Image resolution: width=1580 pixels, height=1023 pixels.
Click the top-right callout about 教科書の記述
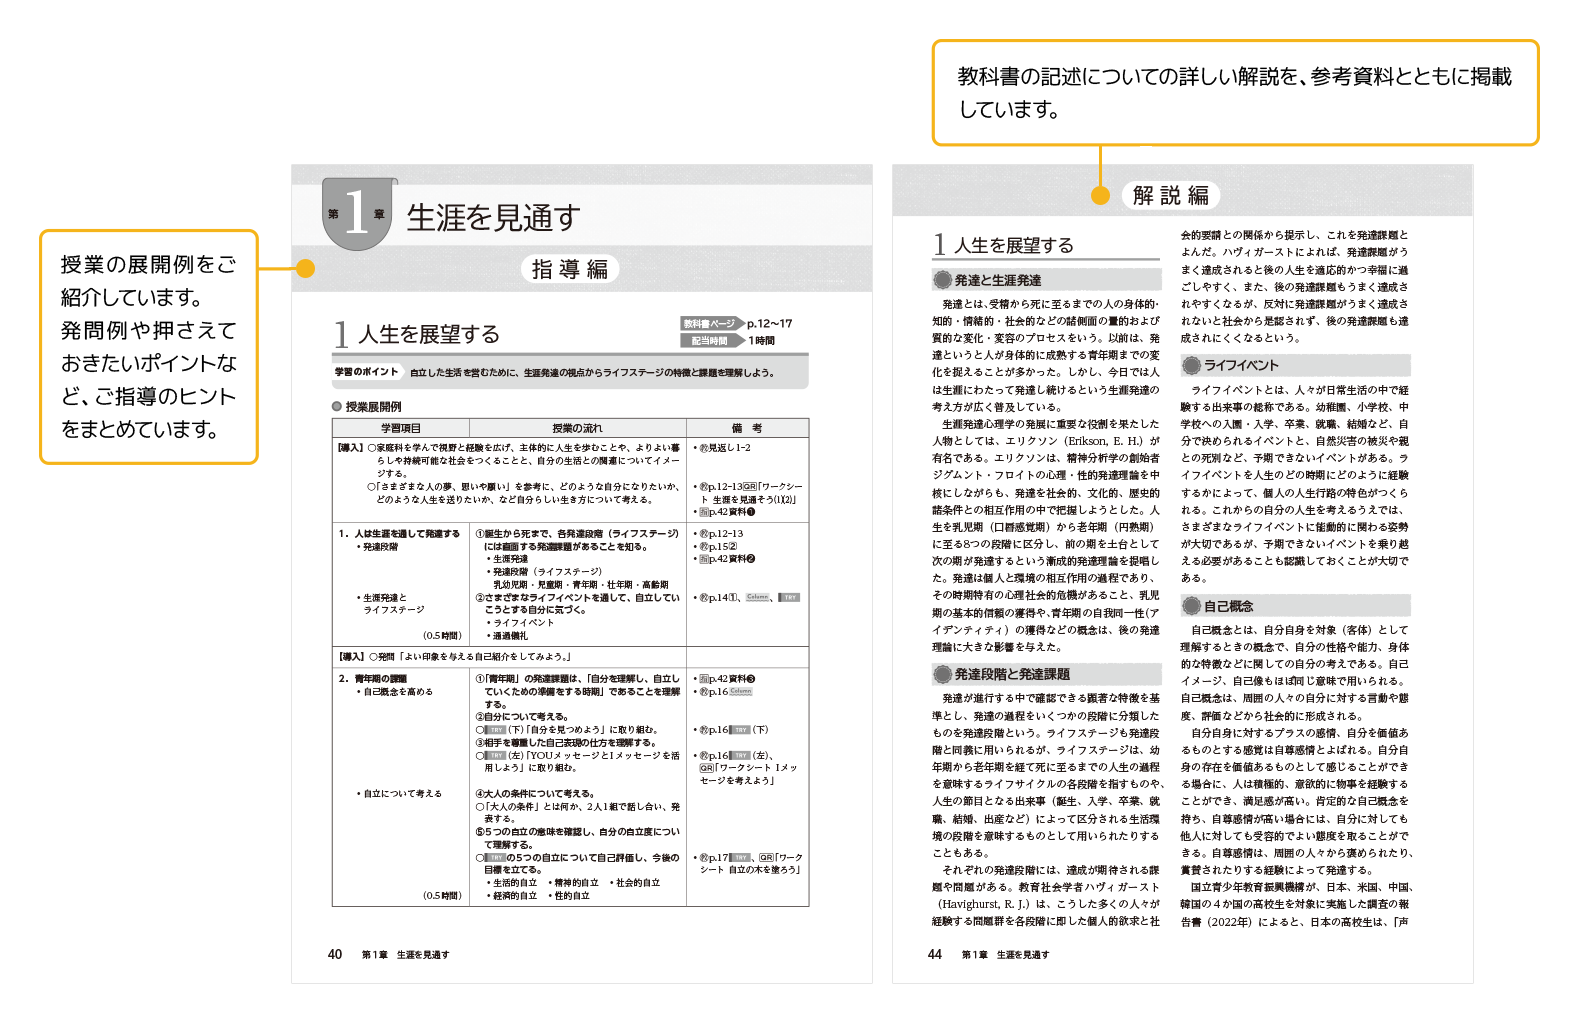[x=1234, y=93]
